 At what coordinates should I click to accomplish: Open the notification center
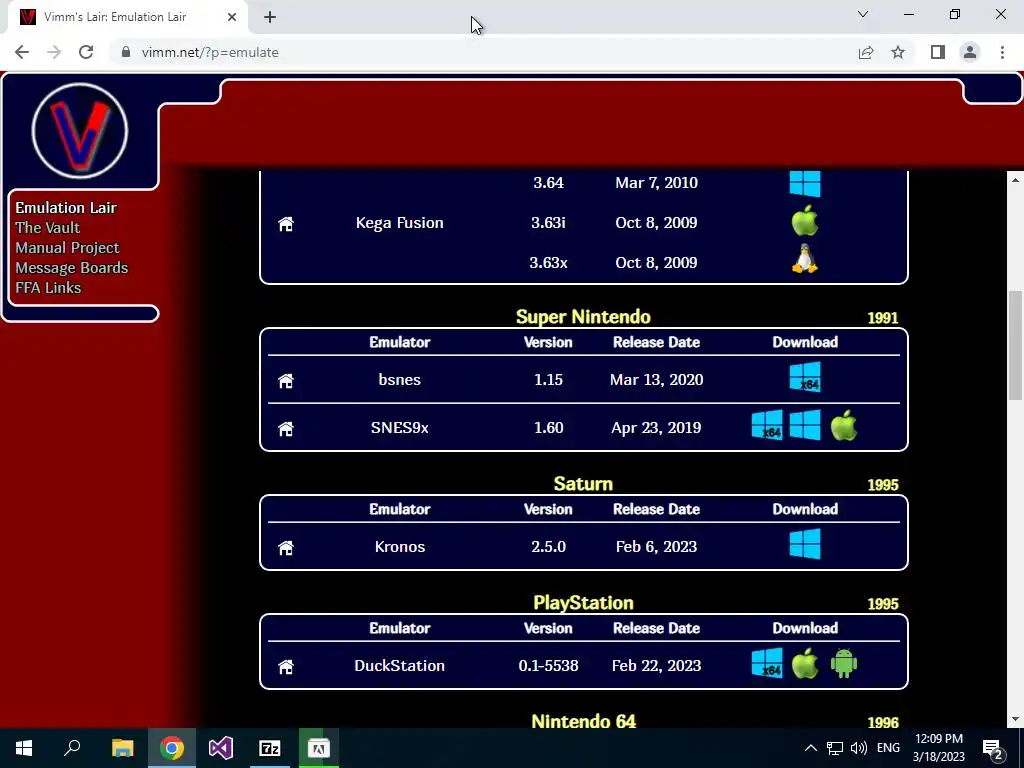coord(993,748)
